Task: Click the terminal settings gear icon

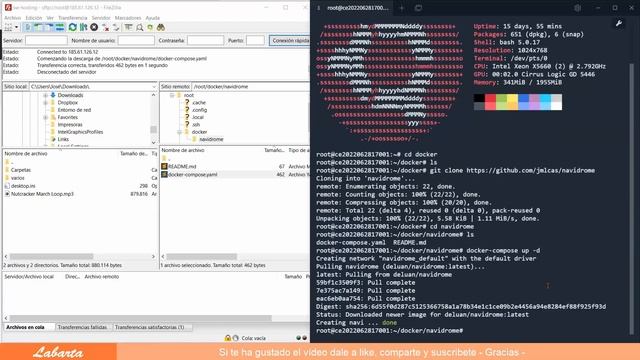Action: tap(578, 8)
